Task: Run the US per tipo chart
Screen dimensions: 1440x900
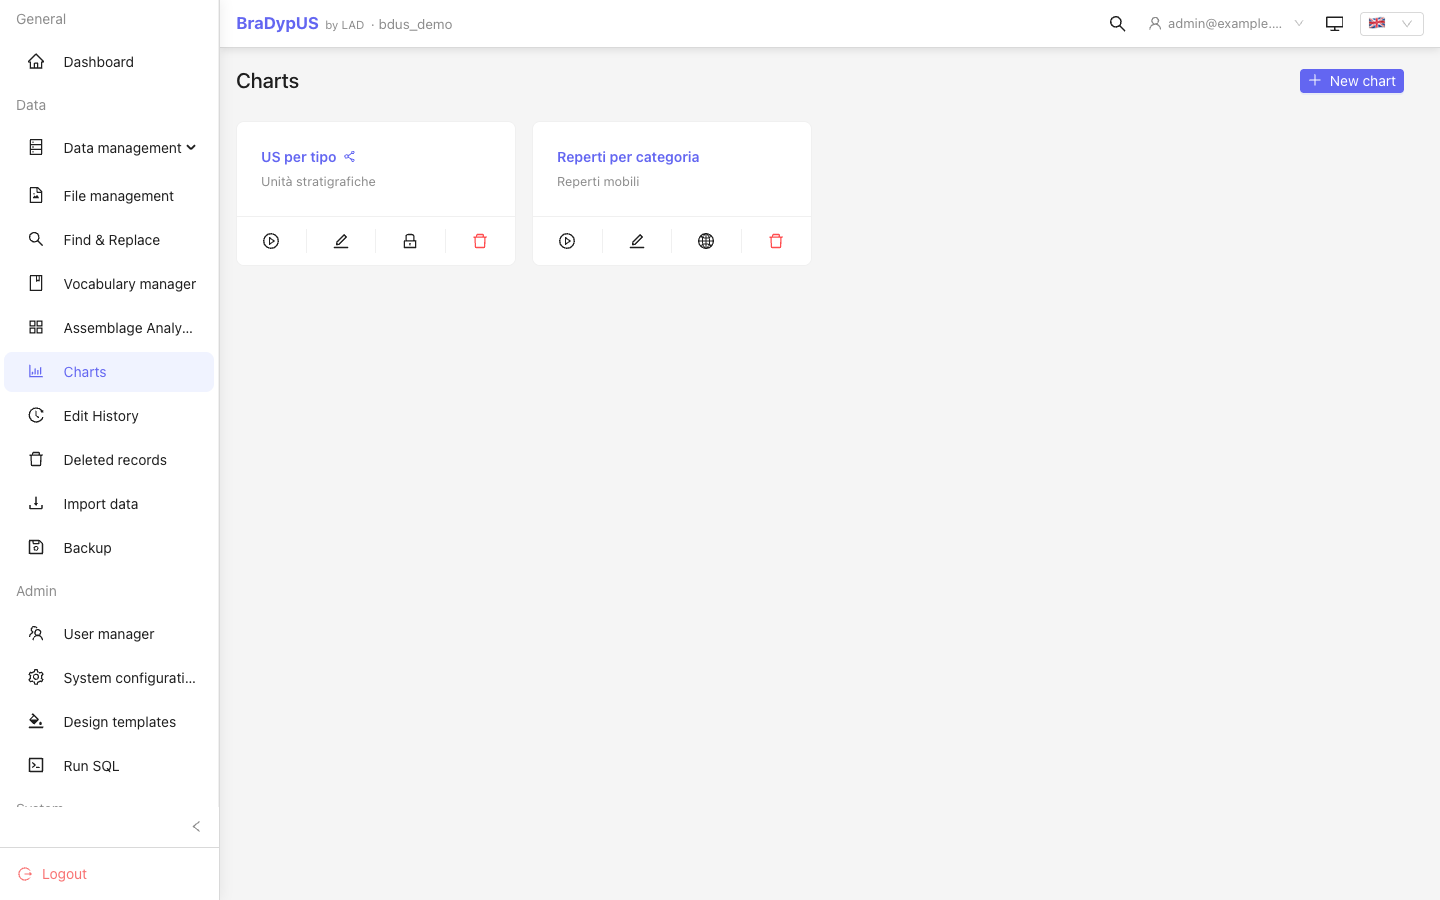Action: [271, 241]
